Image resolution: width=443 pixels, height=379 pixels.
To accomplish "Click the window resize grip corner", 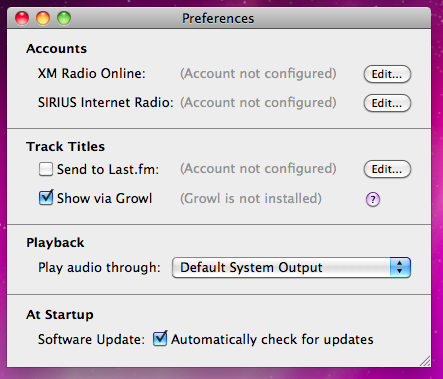I will tap(425, 361).
